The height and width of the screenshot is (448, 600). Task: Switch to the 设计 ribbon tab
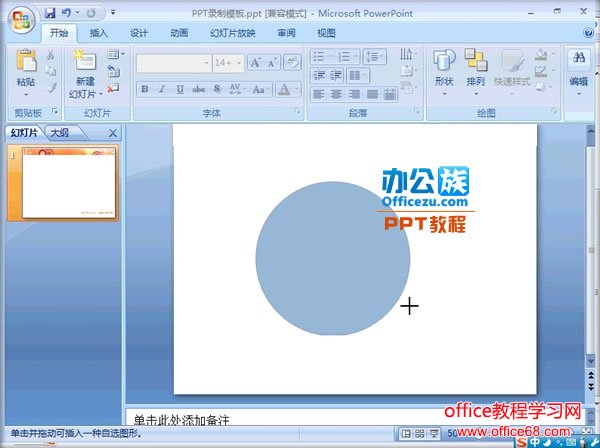coord(139,33)
